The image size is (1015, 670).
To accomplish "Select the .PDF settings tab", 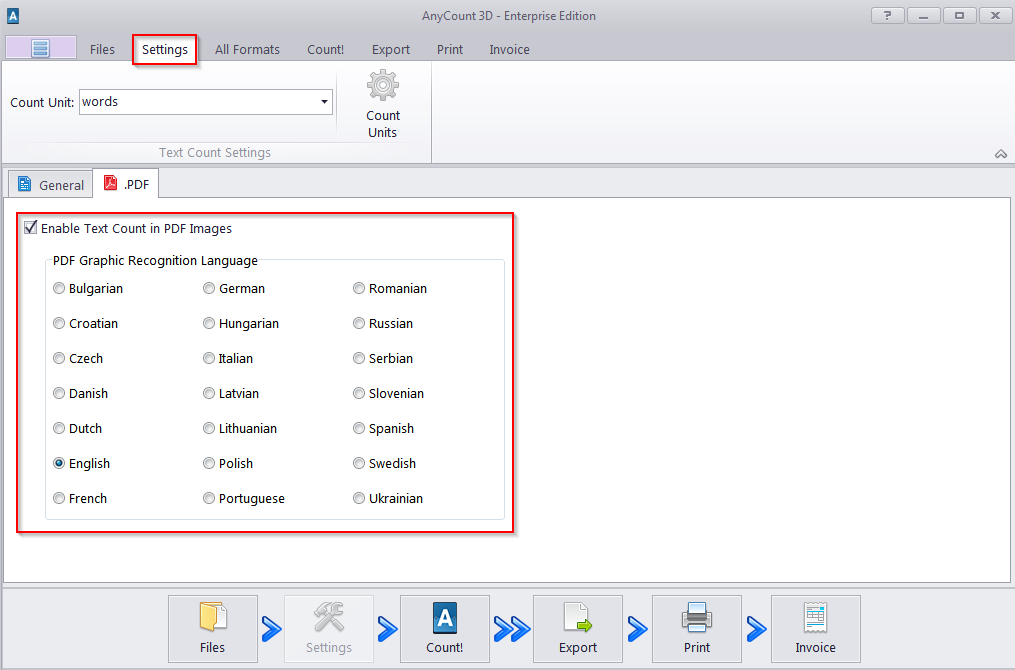I will [x=126, y=184].
